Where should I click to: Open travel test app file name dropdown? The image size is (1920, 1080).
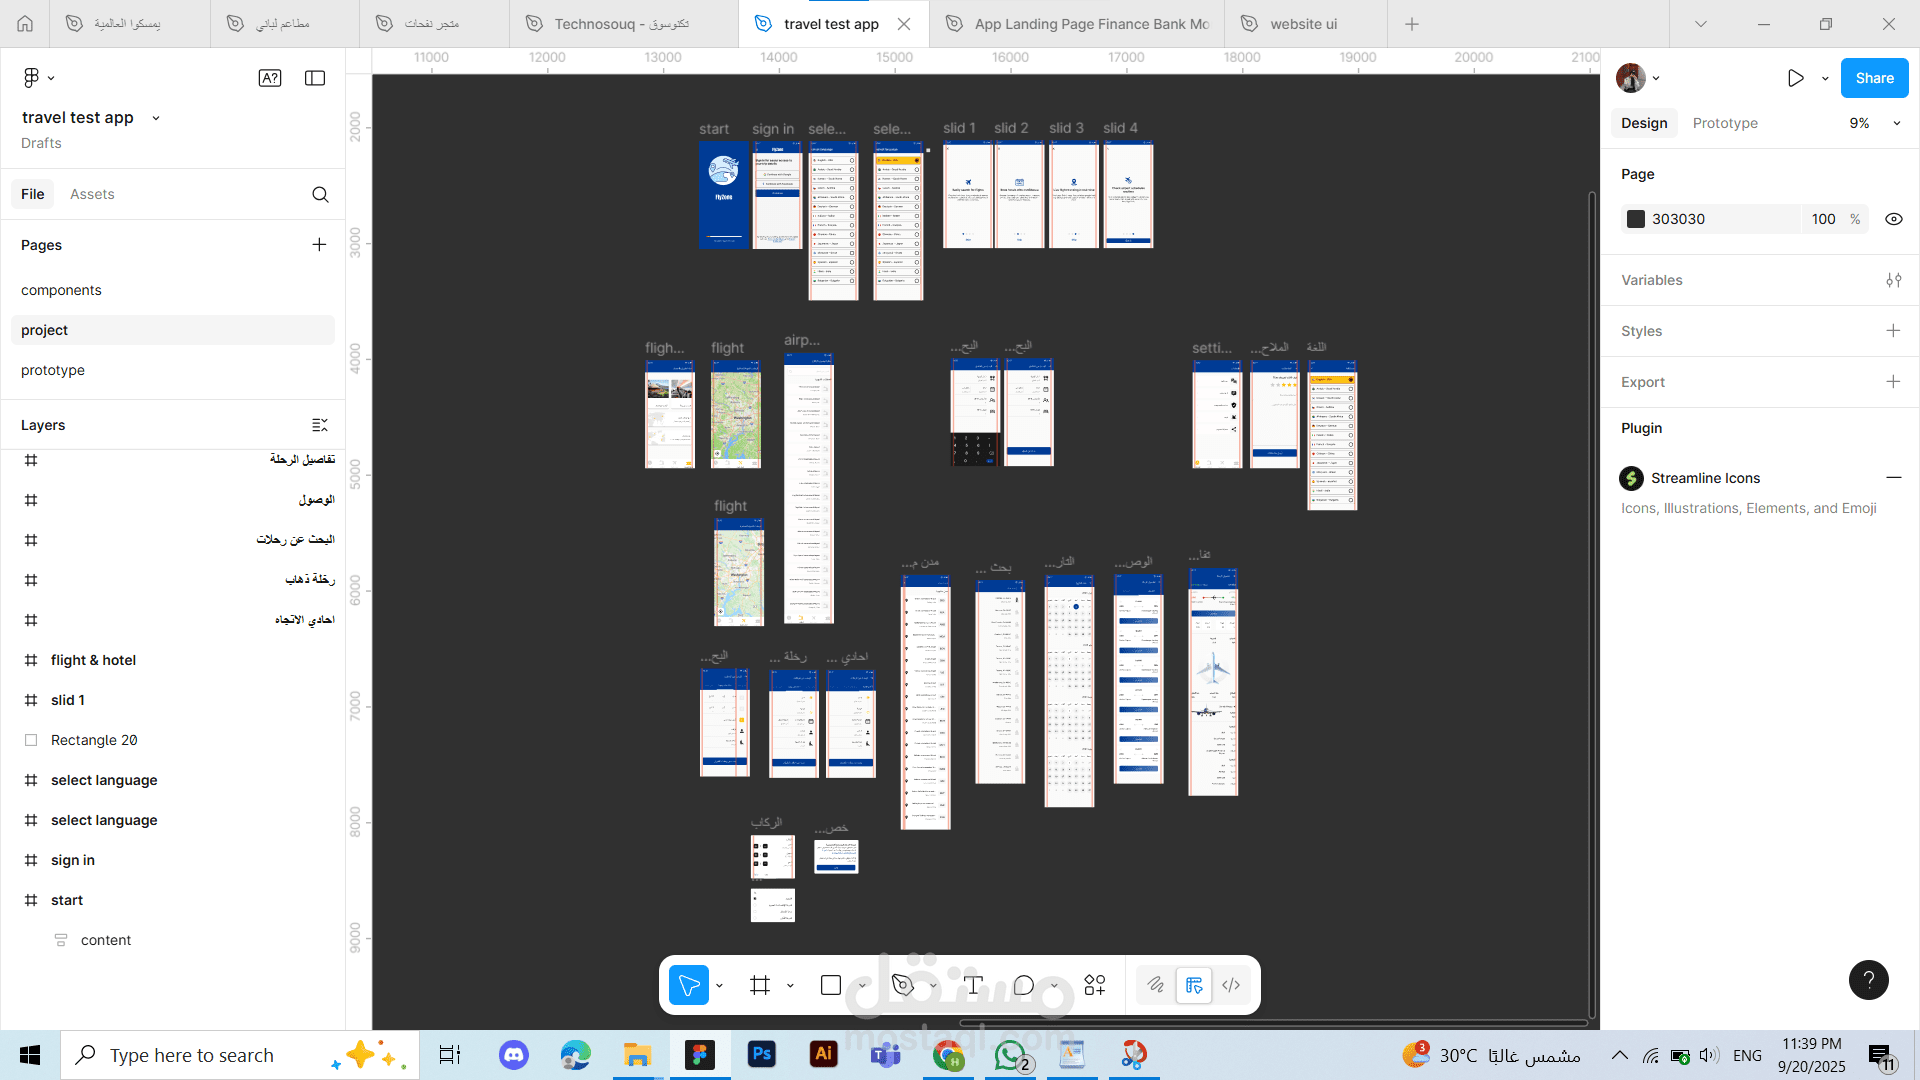click(156, 118)
